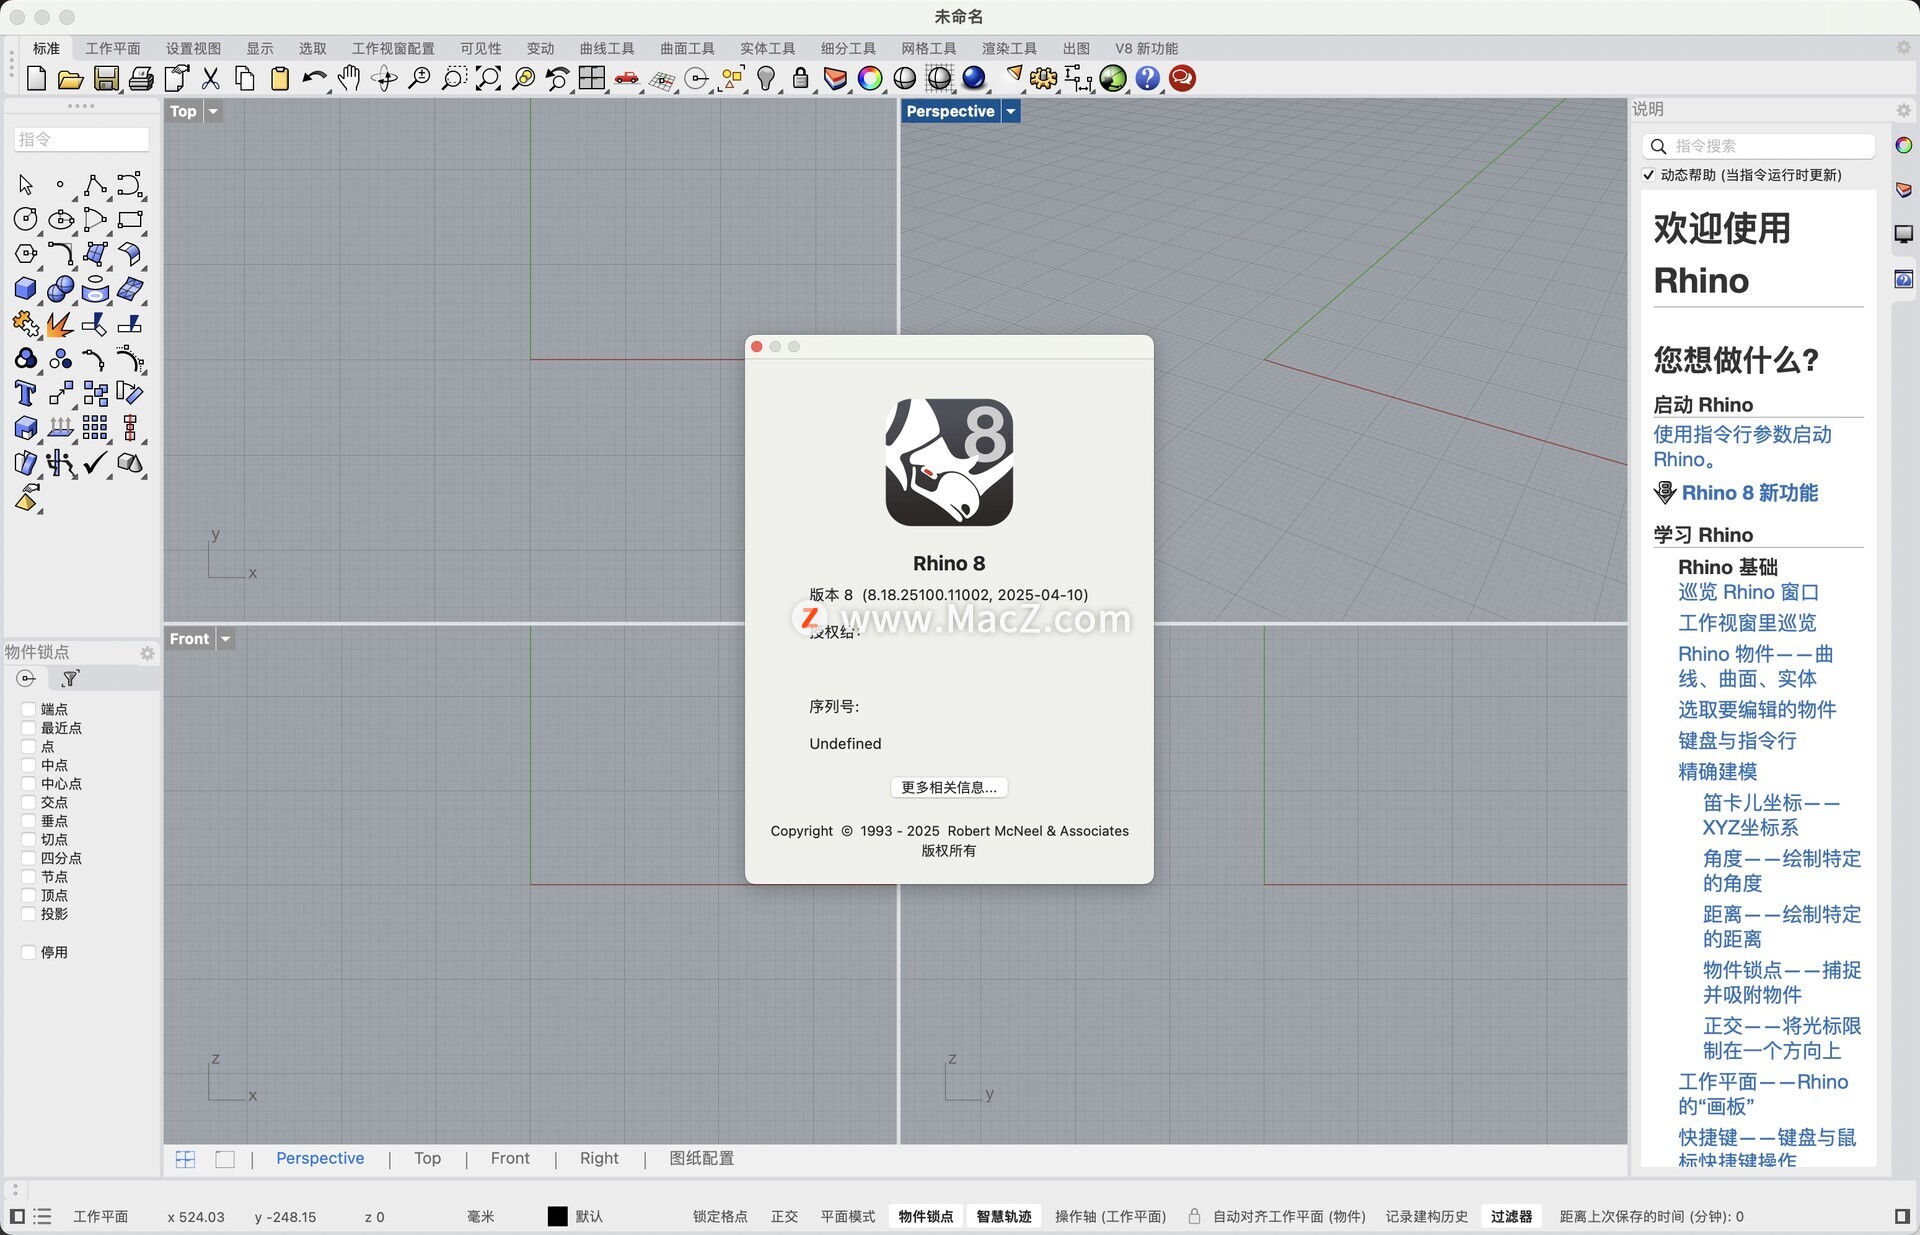Click the 更多相关信息... button
Screen dimensions: 1920x1235
coord(949,787)
